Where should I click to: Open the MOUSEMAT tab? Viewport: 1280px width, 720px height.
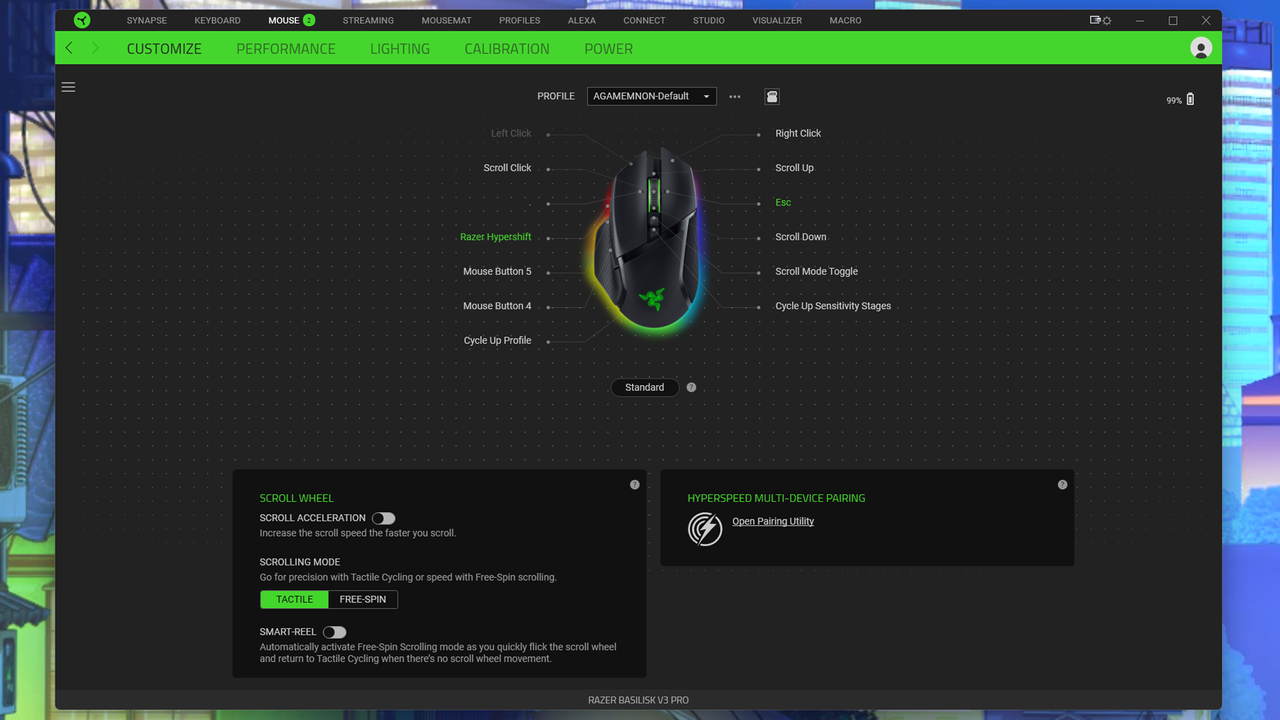[446, 20]
